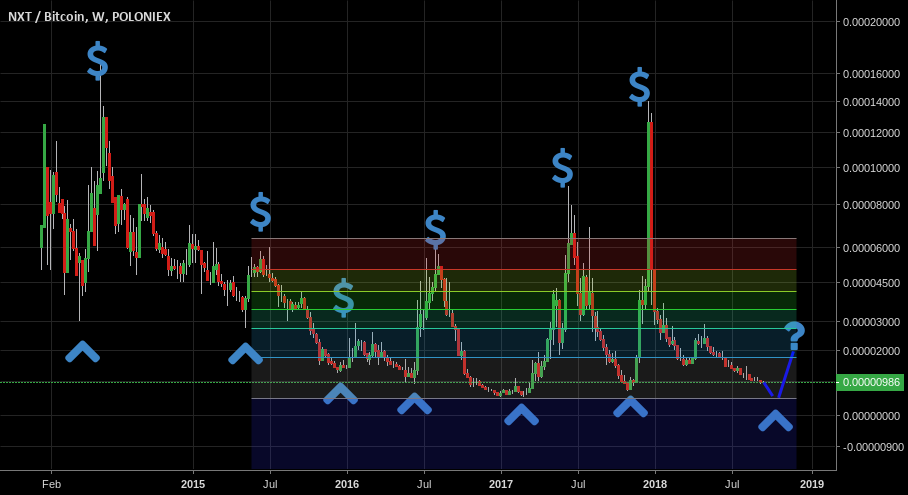This screenshot has height=495, width=908.
Task: Click the Feb label on time axis
Action: (51, 483)
